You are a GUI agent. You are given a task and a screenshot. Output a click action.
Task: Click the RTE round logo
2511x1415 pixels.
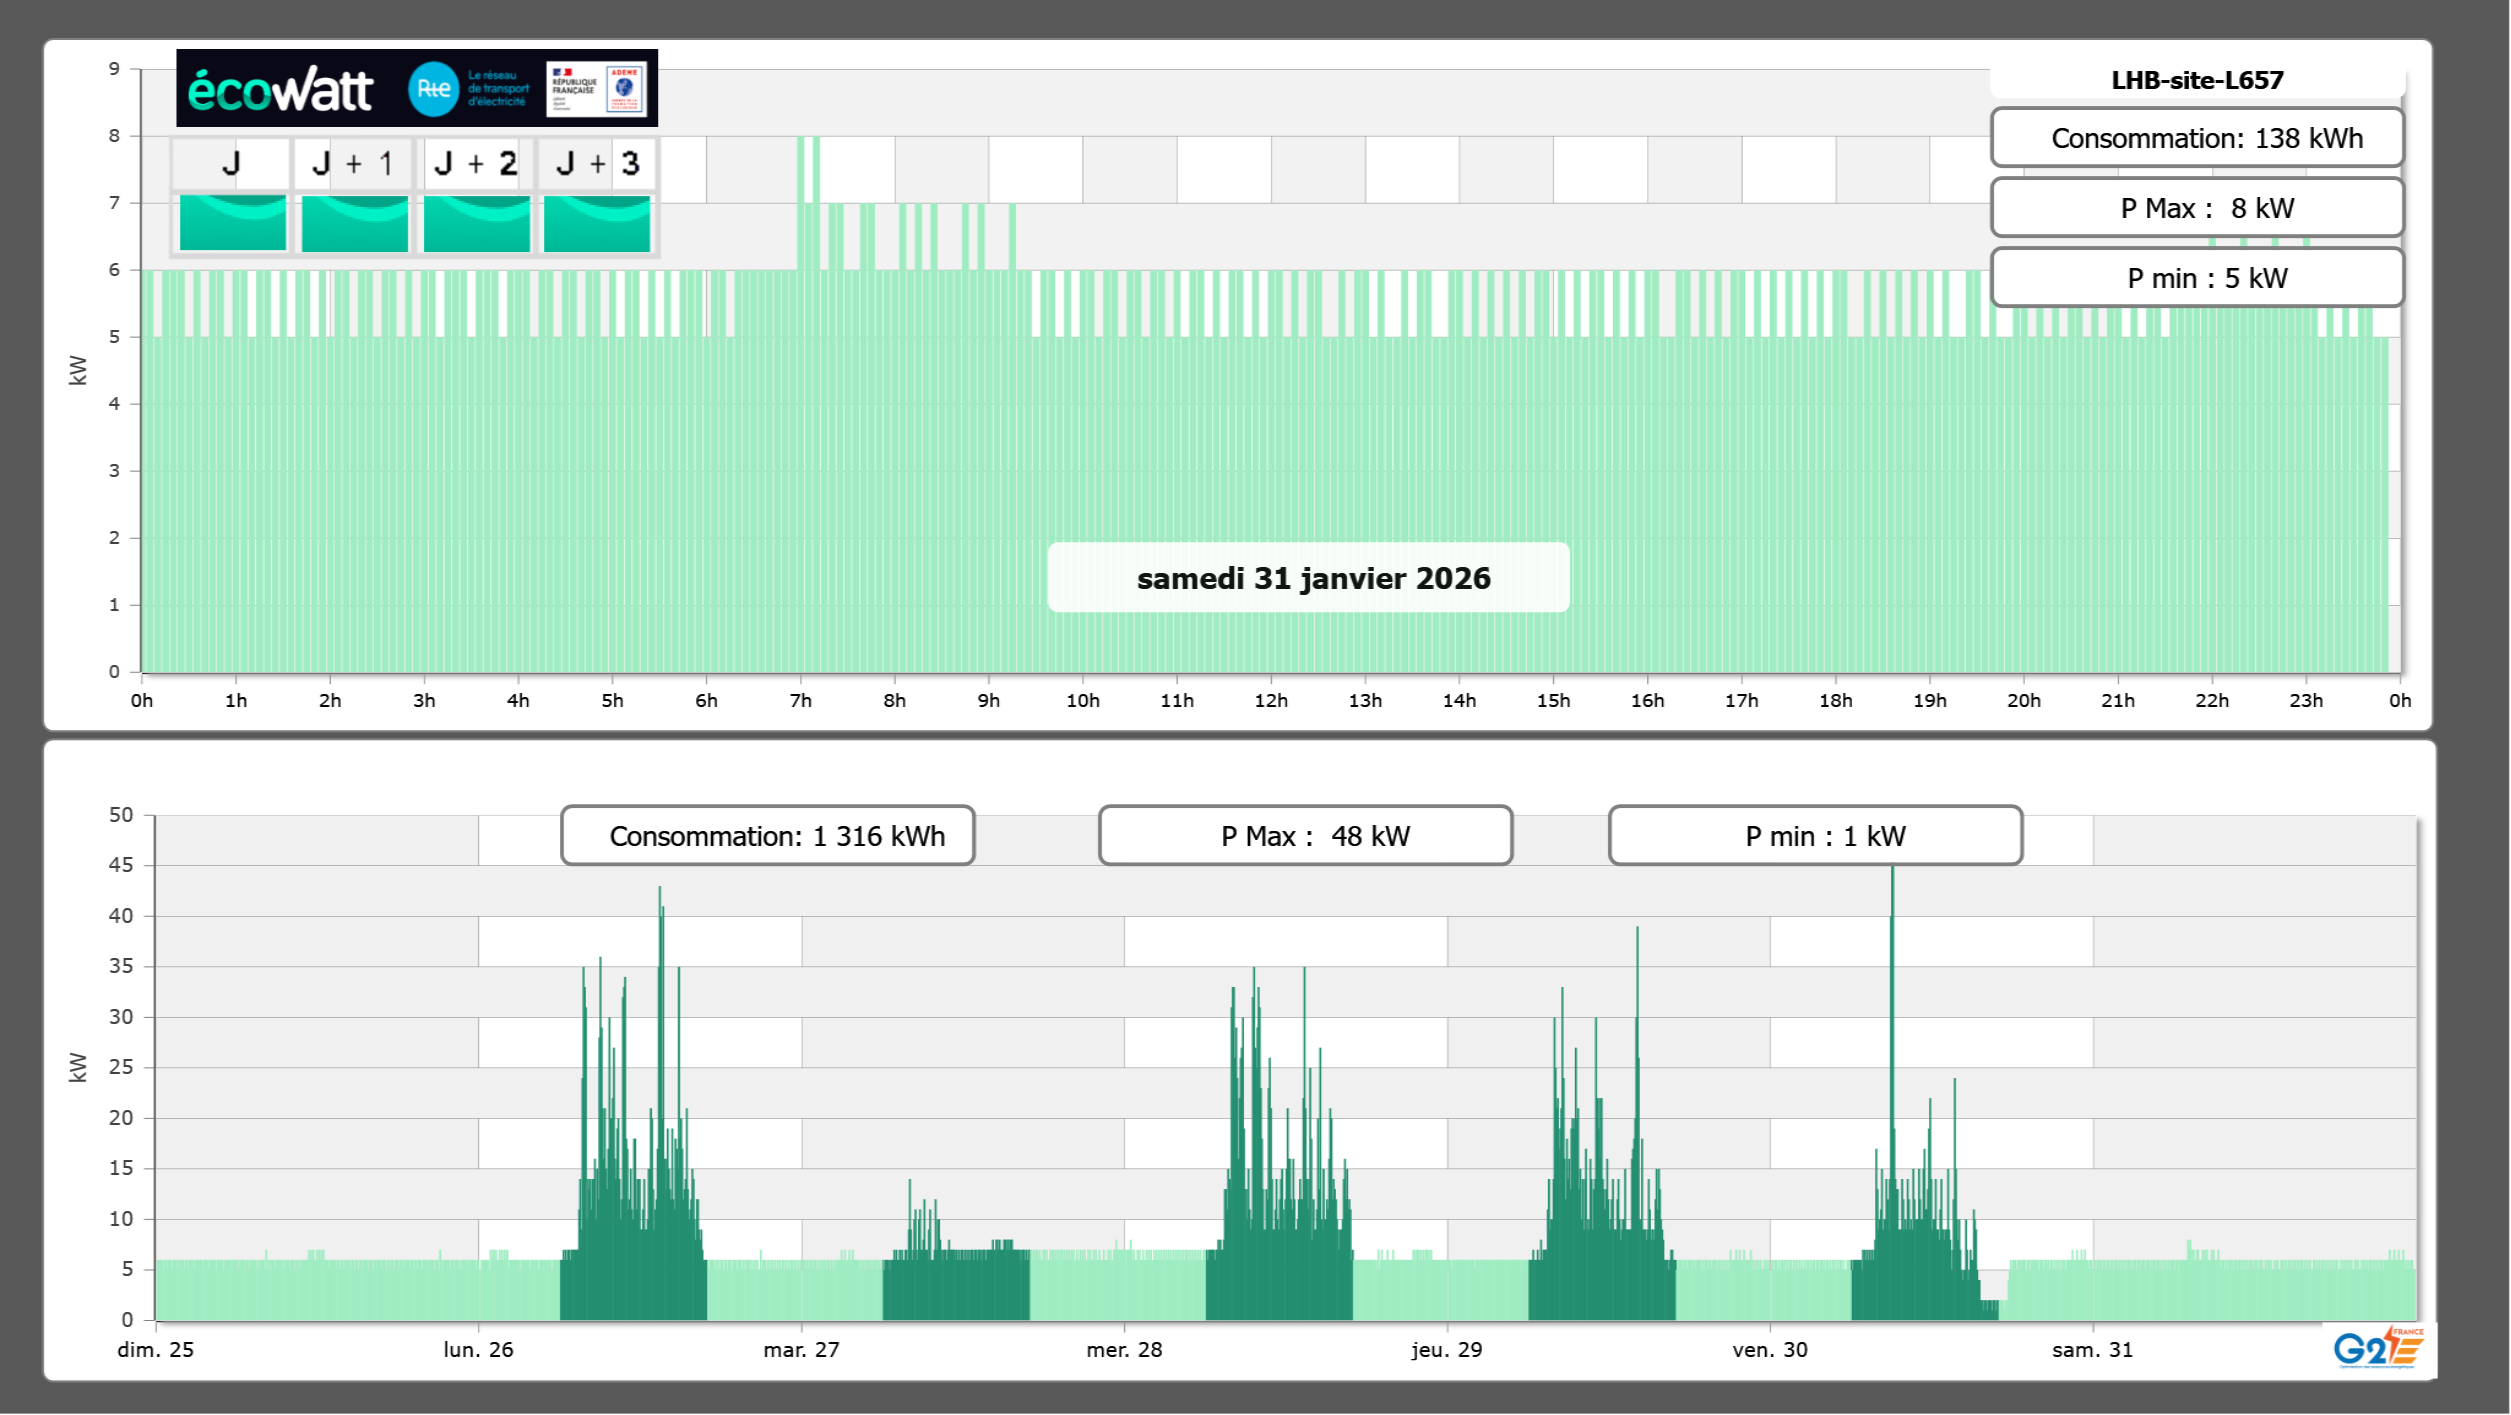click(x=433, y=89)
